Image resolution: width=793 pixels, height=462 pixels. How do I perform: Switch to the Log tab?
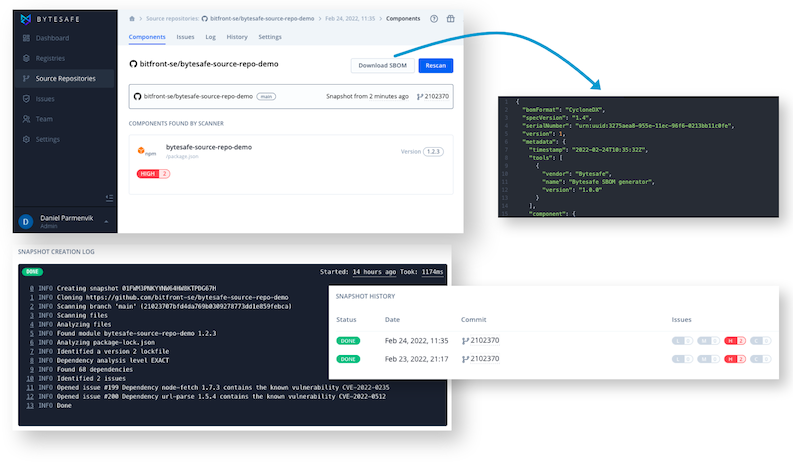pyautogui.click(x=210, y=37)
